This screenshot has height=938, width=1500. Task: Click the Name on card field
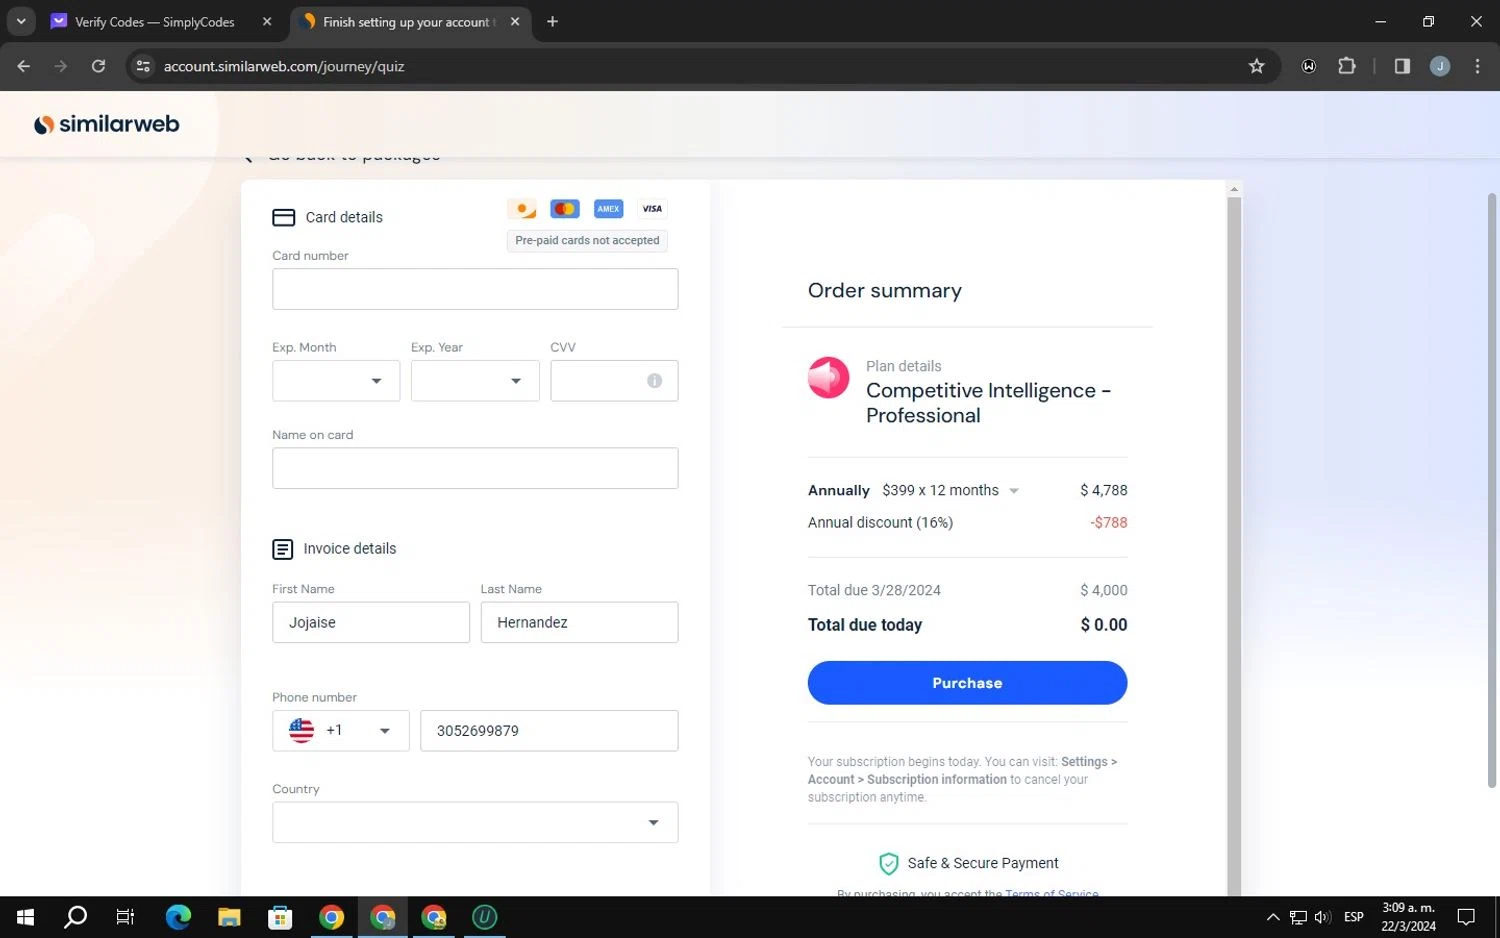coord(475,468)
